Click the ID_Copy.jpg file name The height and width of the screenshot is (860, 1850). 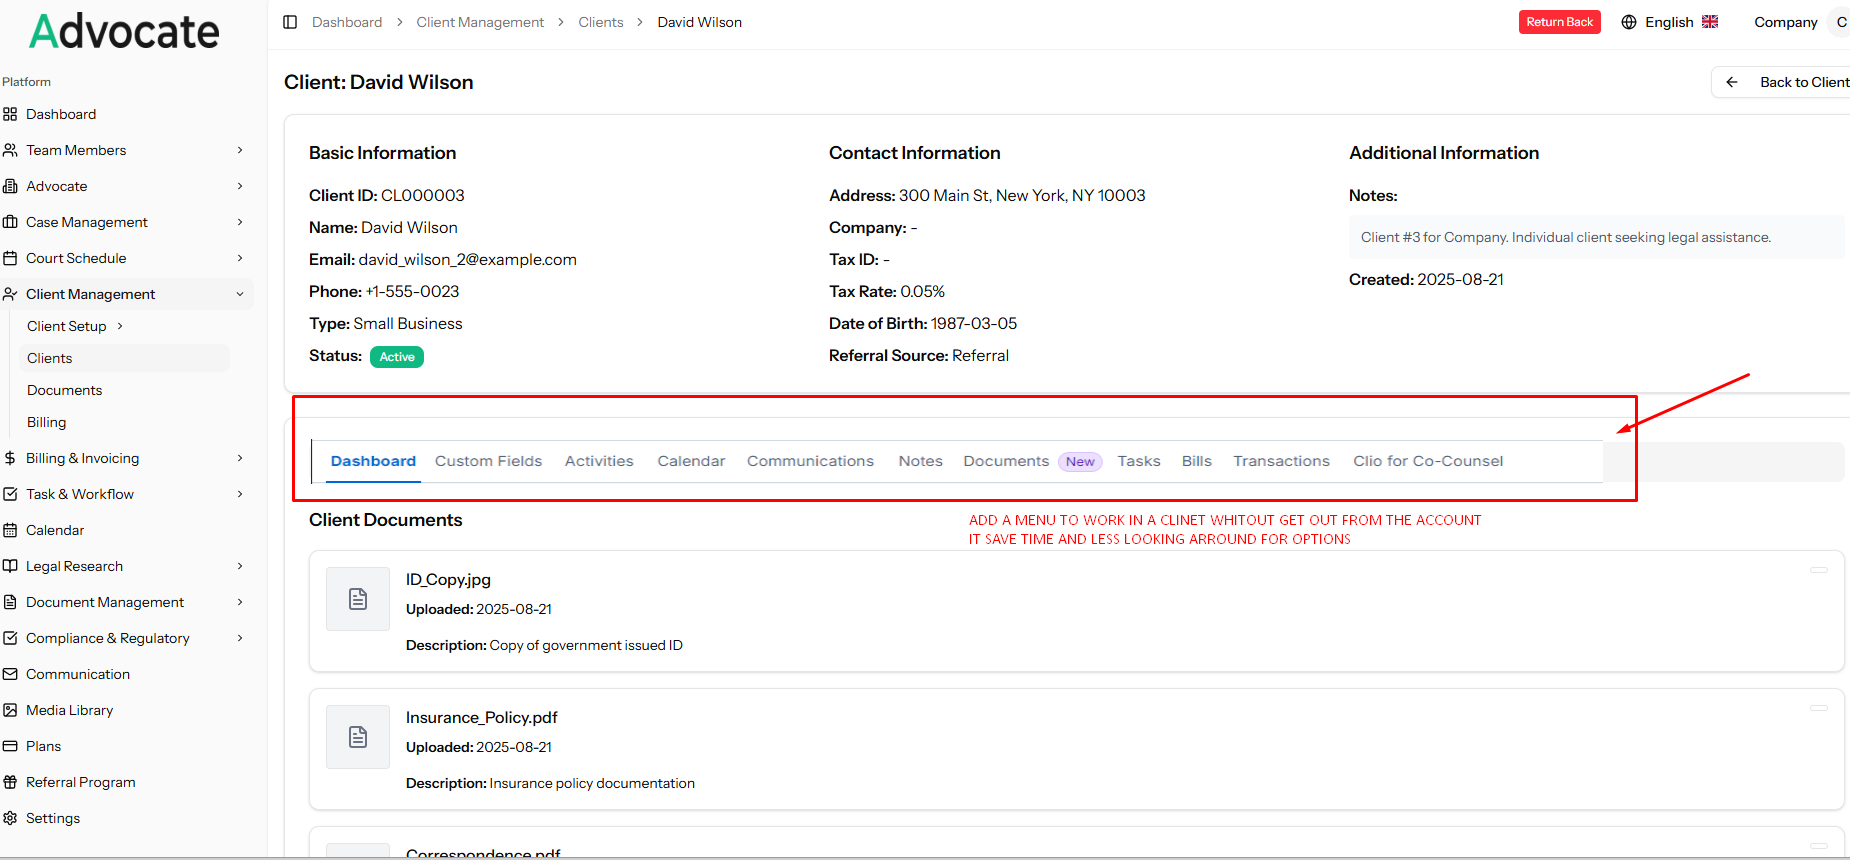(x=448, y=580)
